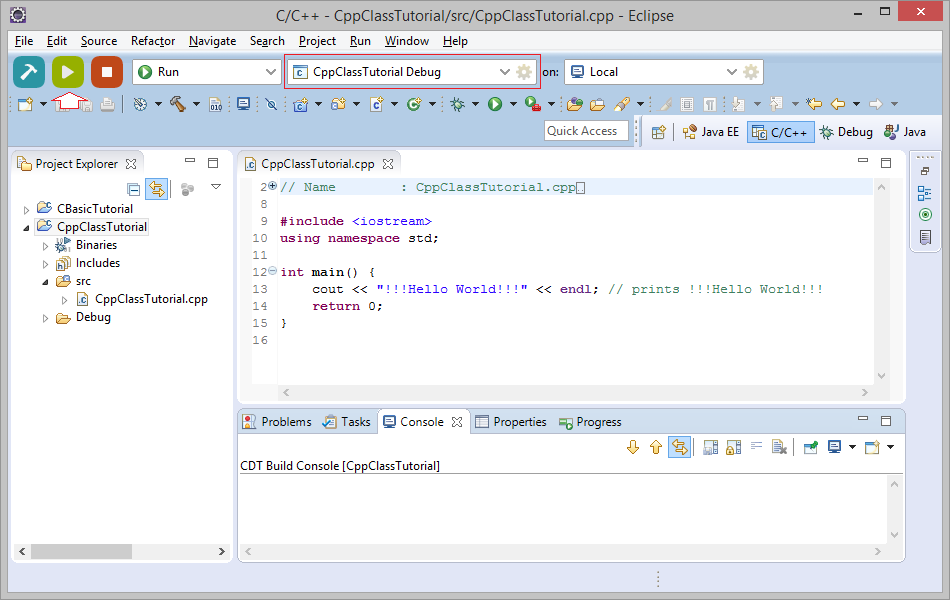Click the orange Stop button

click(107, 72)
